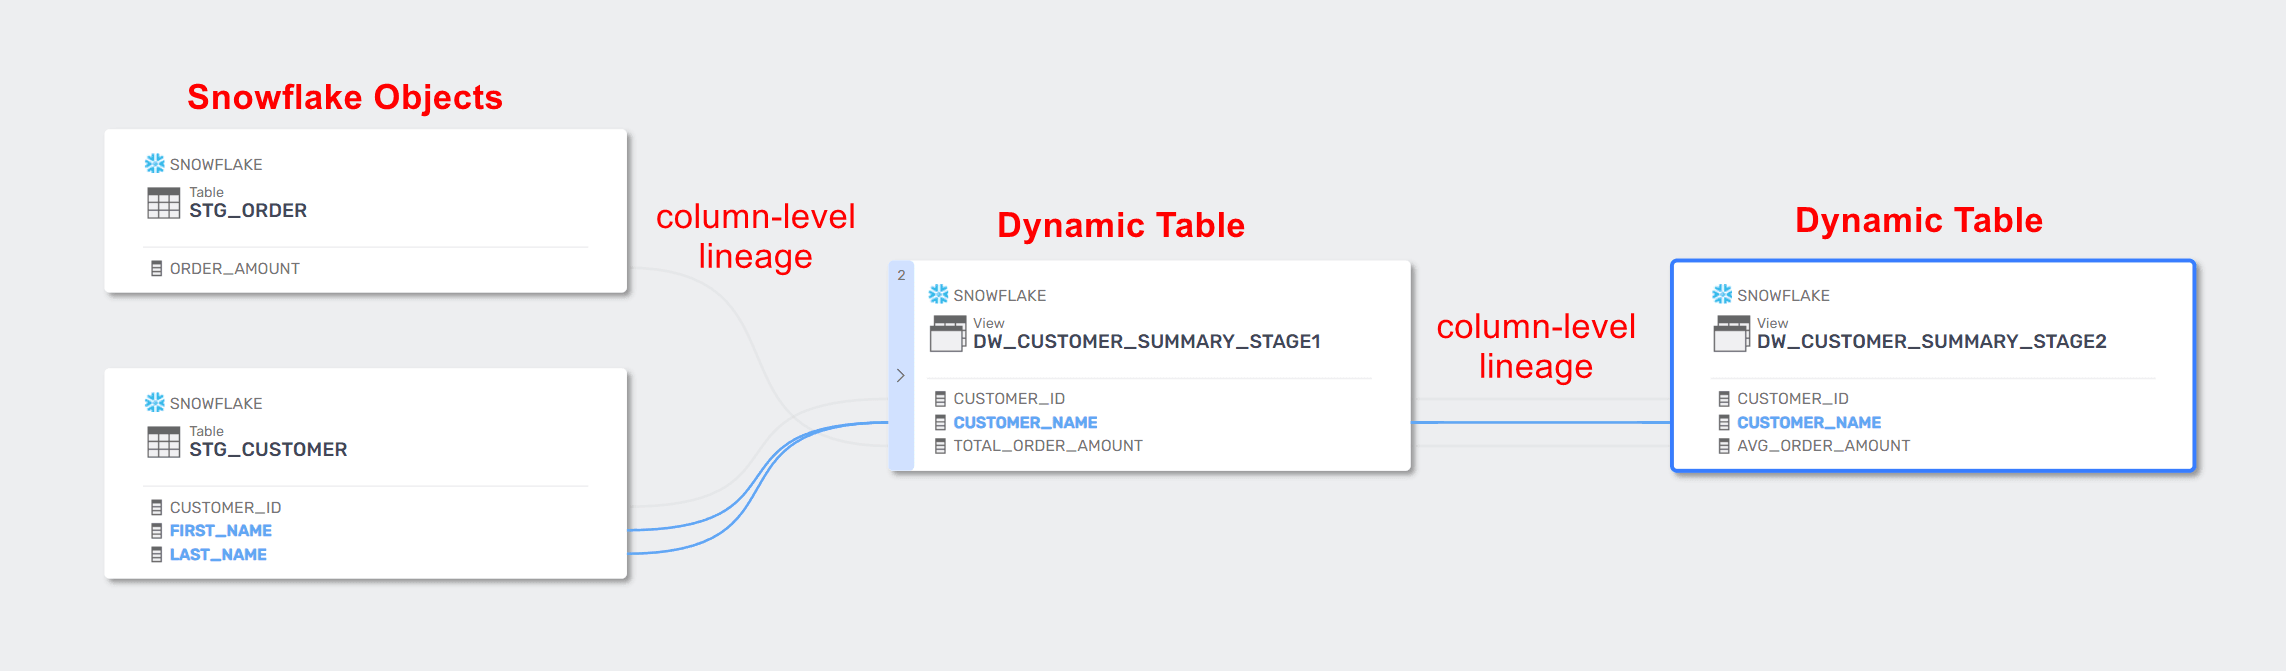Click the Snowflake logo on the STG_ORDER card
The image size is (2286, 671).
[x=155, y=163]
